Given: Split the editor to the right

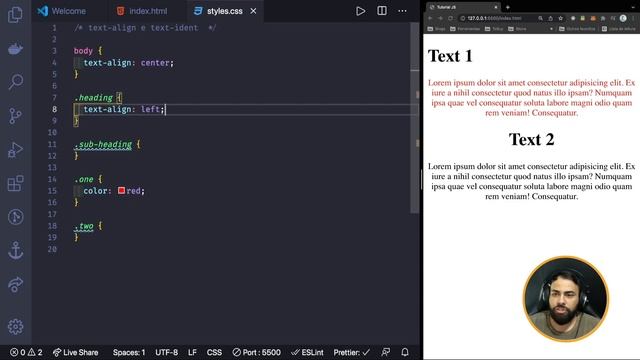Looking at the screenshot, I should click(382, 11).
